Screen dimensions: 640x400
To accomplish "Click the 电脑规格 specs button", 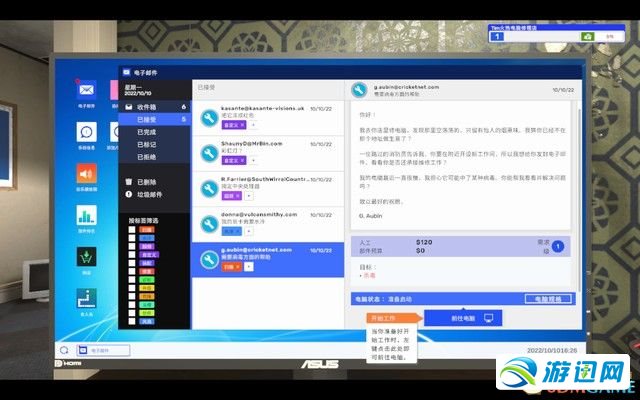I will [x=548, y=299].
